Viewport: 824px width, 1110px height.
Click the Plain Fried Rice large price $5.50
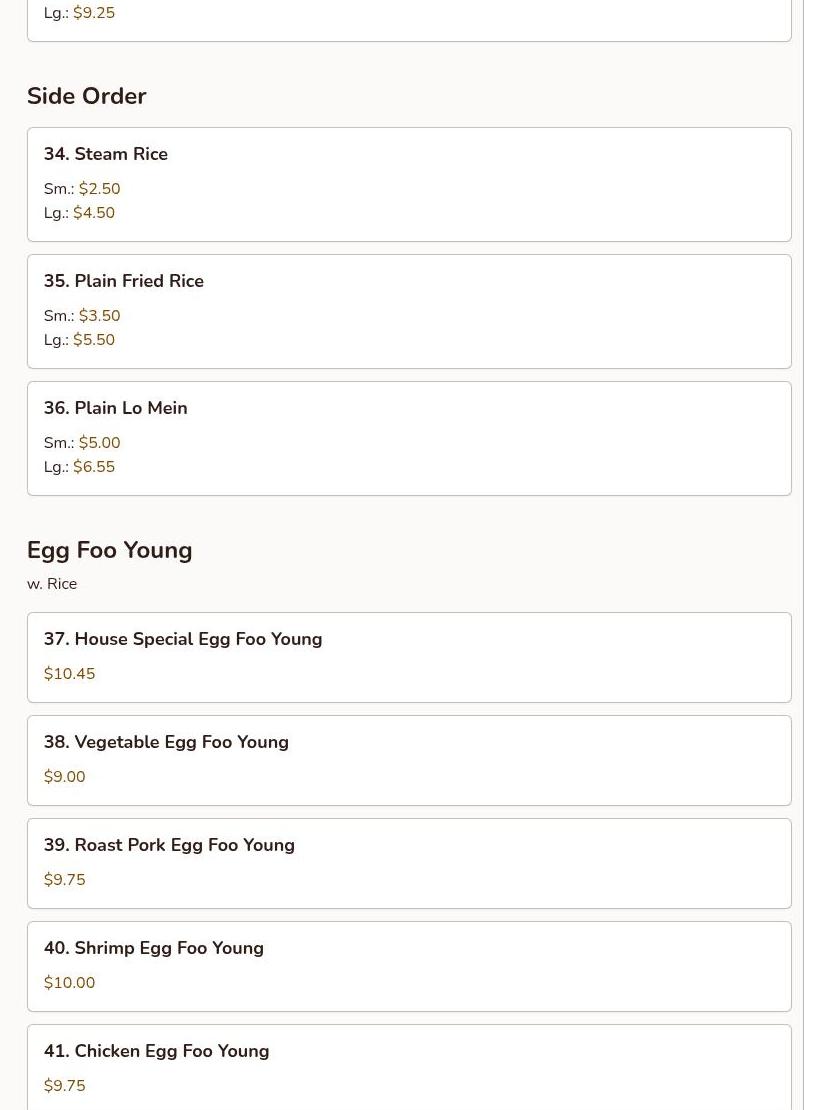pyautogui.click(x=94, y=340)
